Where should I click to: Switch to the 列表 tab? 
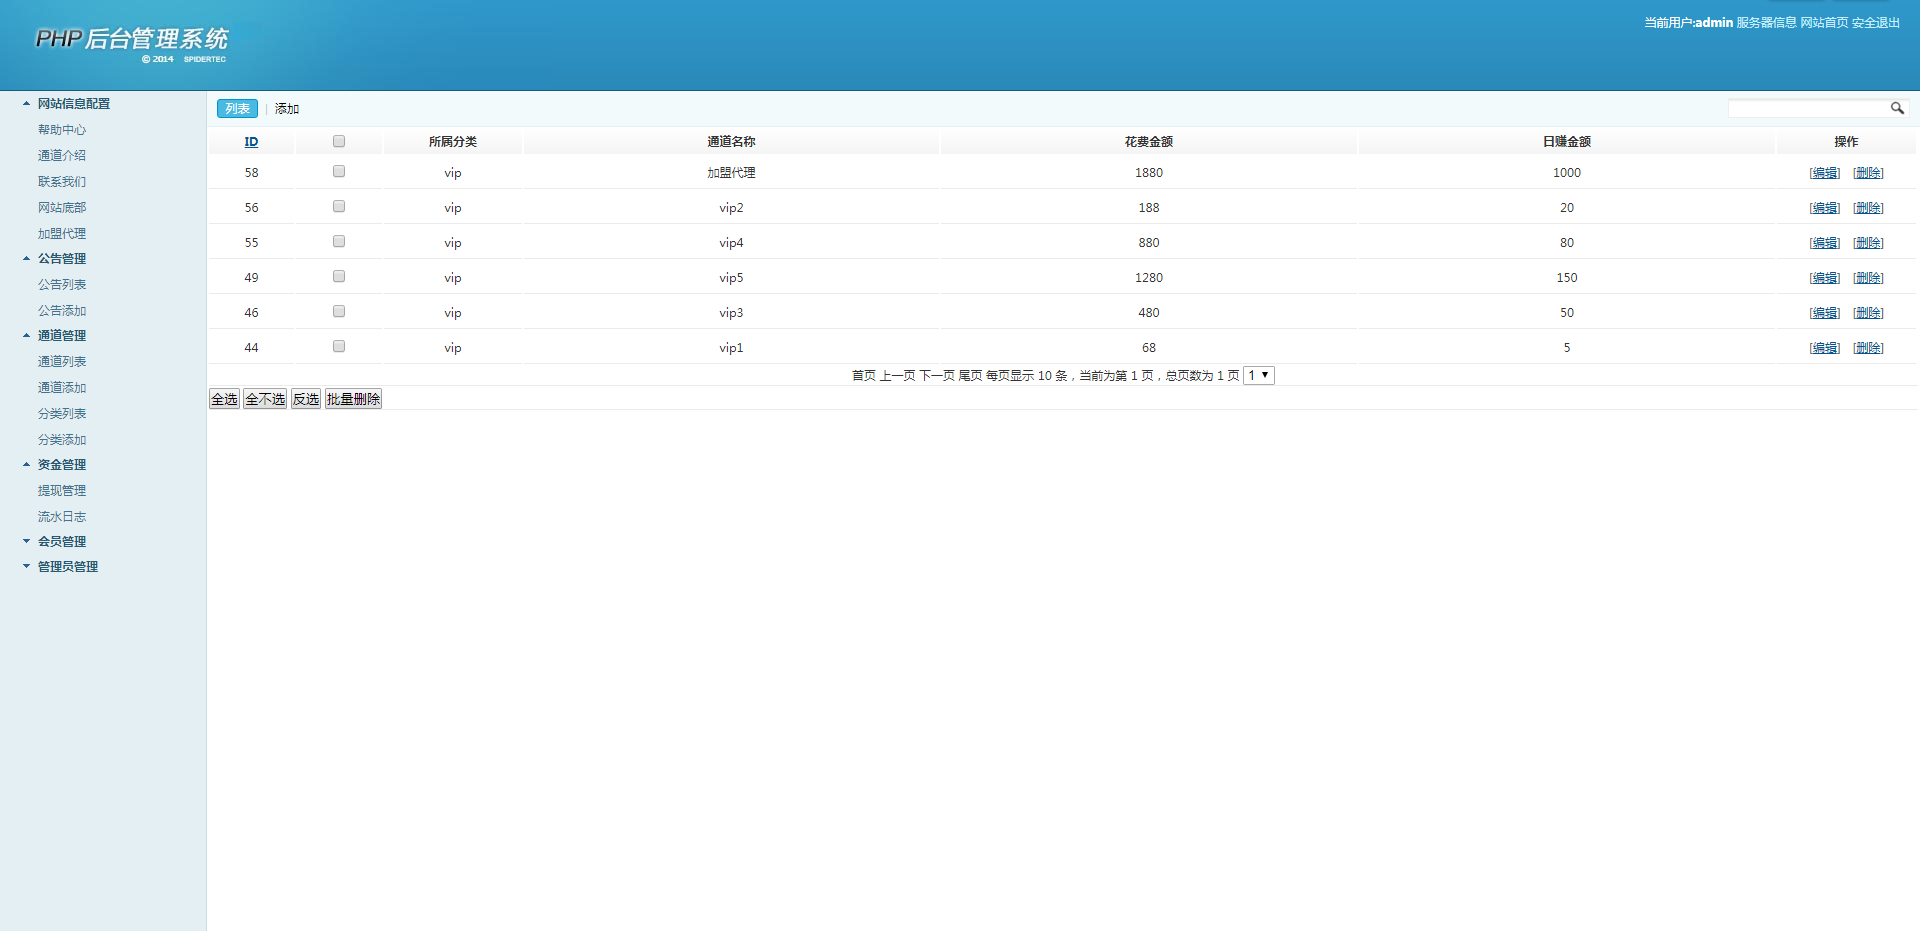(237, 109)
